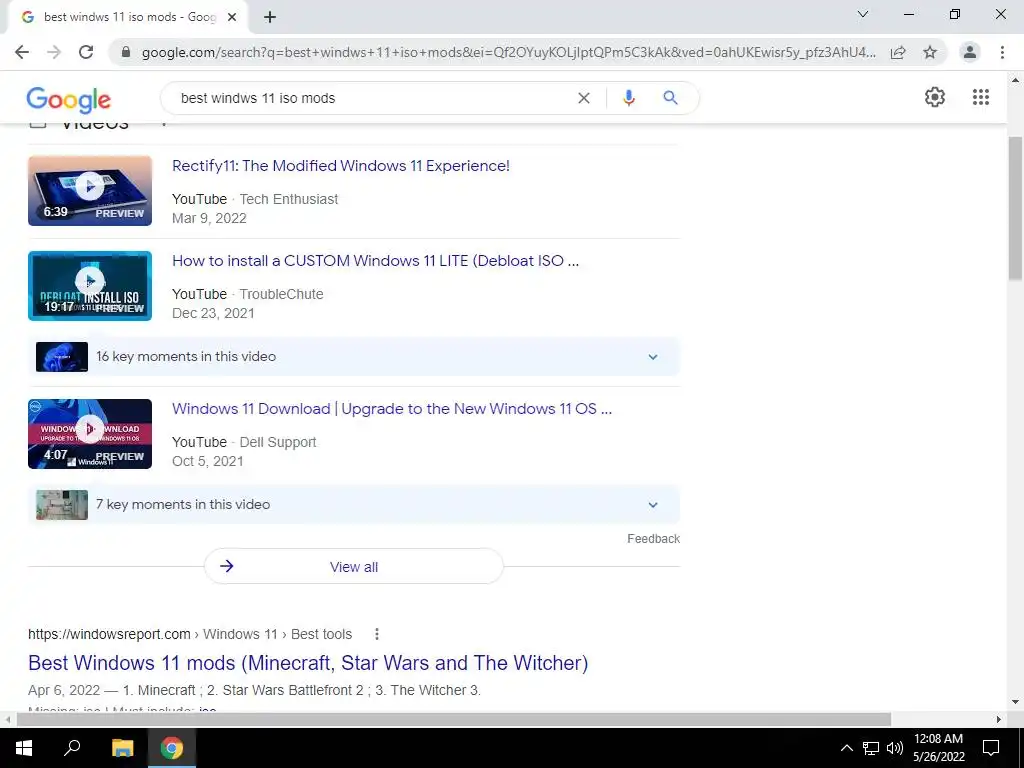Open 'Rectify11: The Modified Windows 11 Experience!' link
The height and width of the screenshot is (768, 1024).
341,166
